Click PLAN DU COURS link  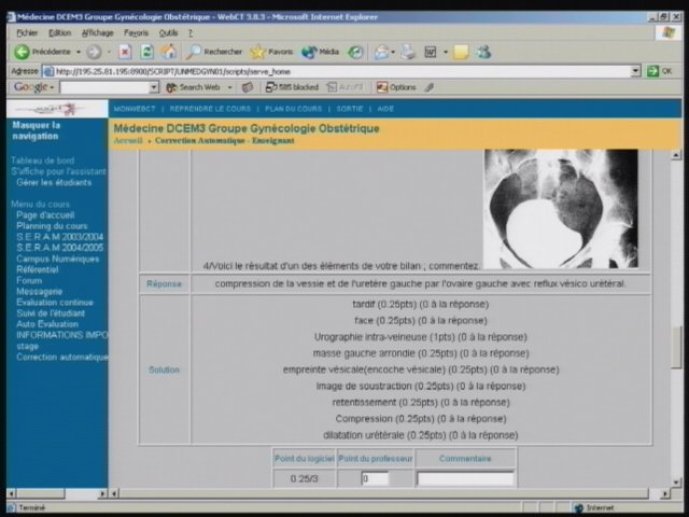point(294,109)
